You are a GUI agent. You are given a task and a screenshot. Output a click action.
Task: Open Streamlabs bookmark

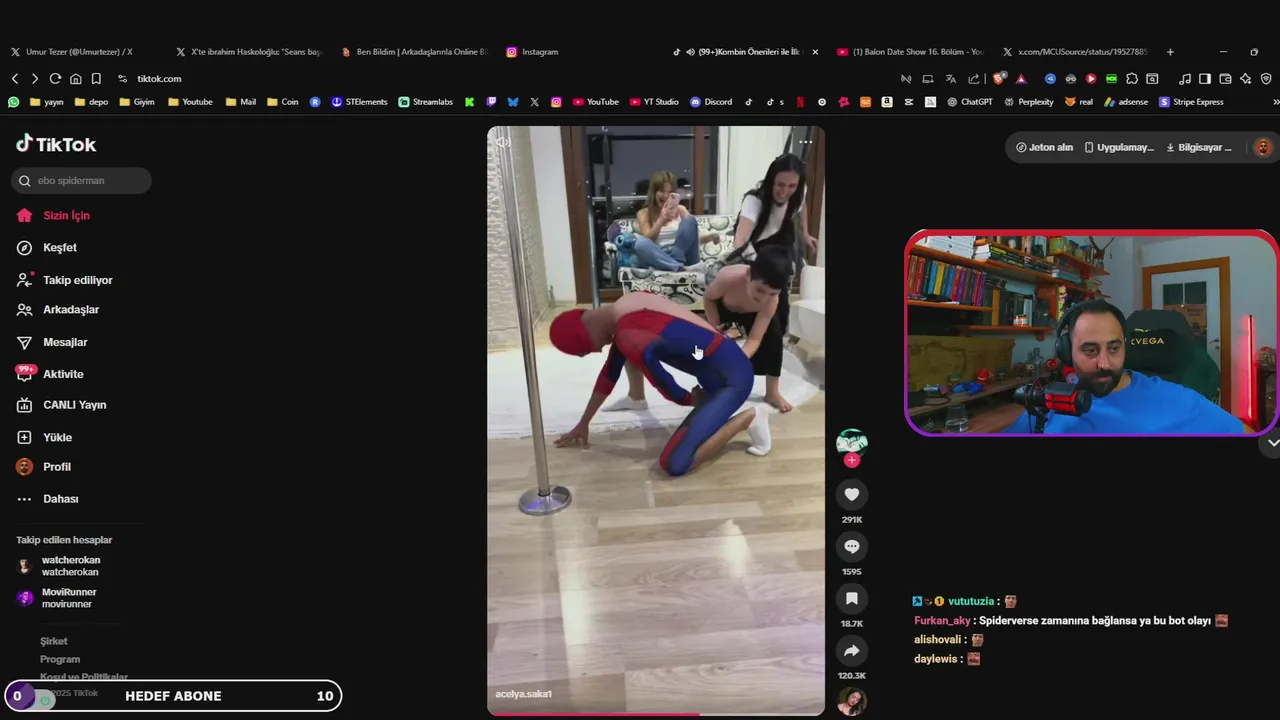point(426,102)
